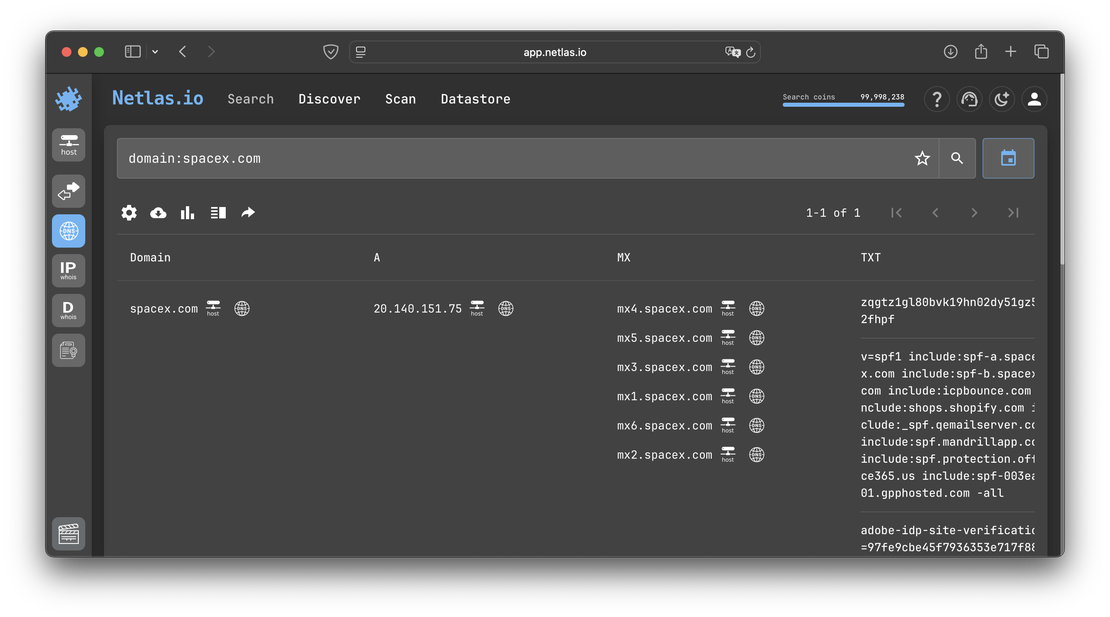This screenshot has width=1110, height=617.
Task: Open the Datastore tab
Action: (x=475, y=99)
